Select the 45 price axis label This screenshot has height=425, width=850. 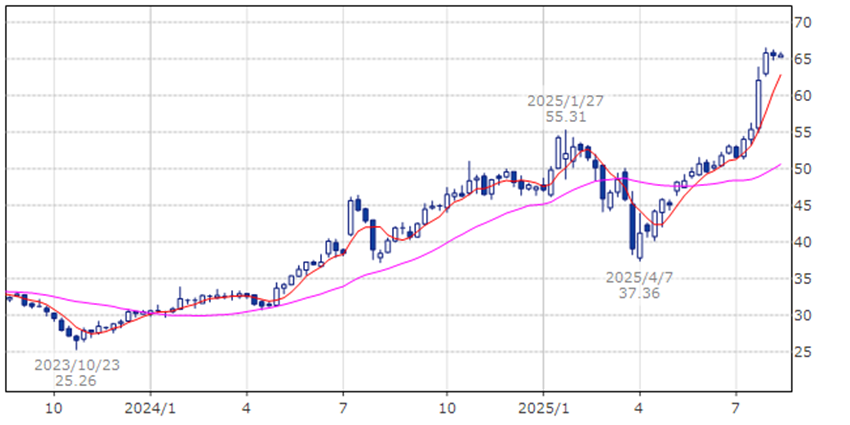801,206
